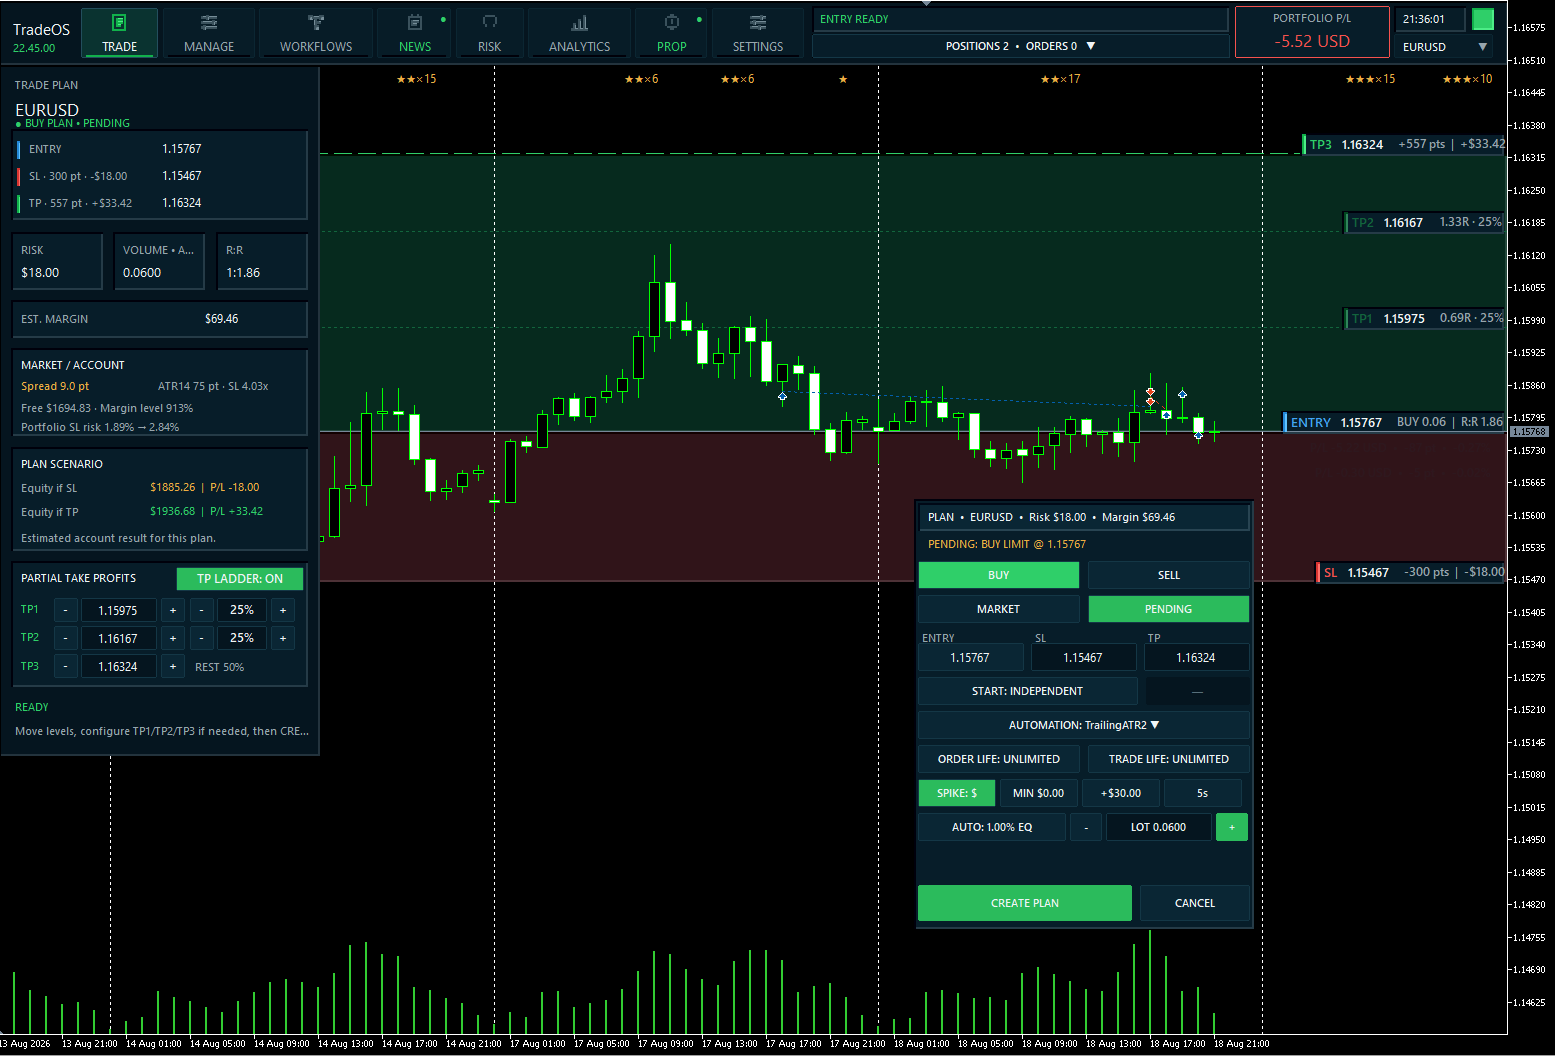This screenshot has height=1056, width=1555.
Task: Click the CANCEL button
Action: pyautogui.click(x=1195, y=903)
